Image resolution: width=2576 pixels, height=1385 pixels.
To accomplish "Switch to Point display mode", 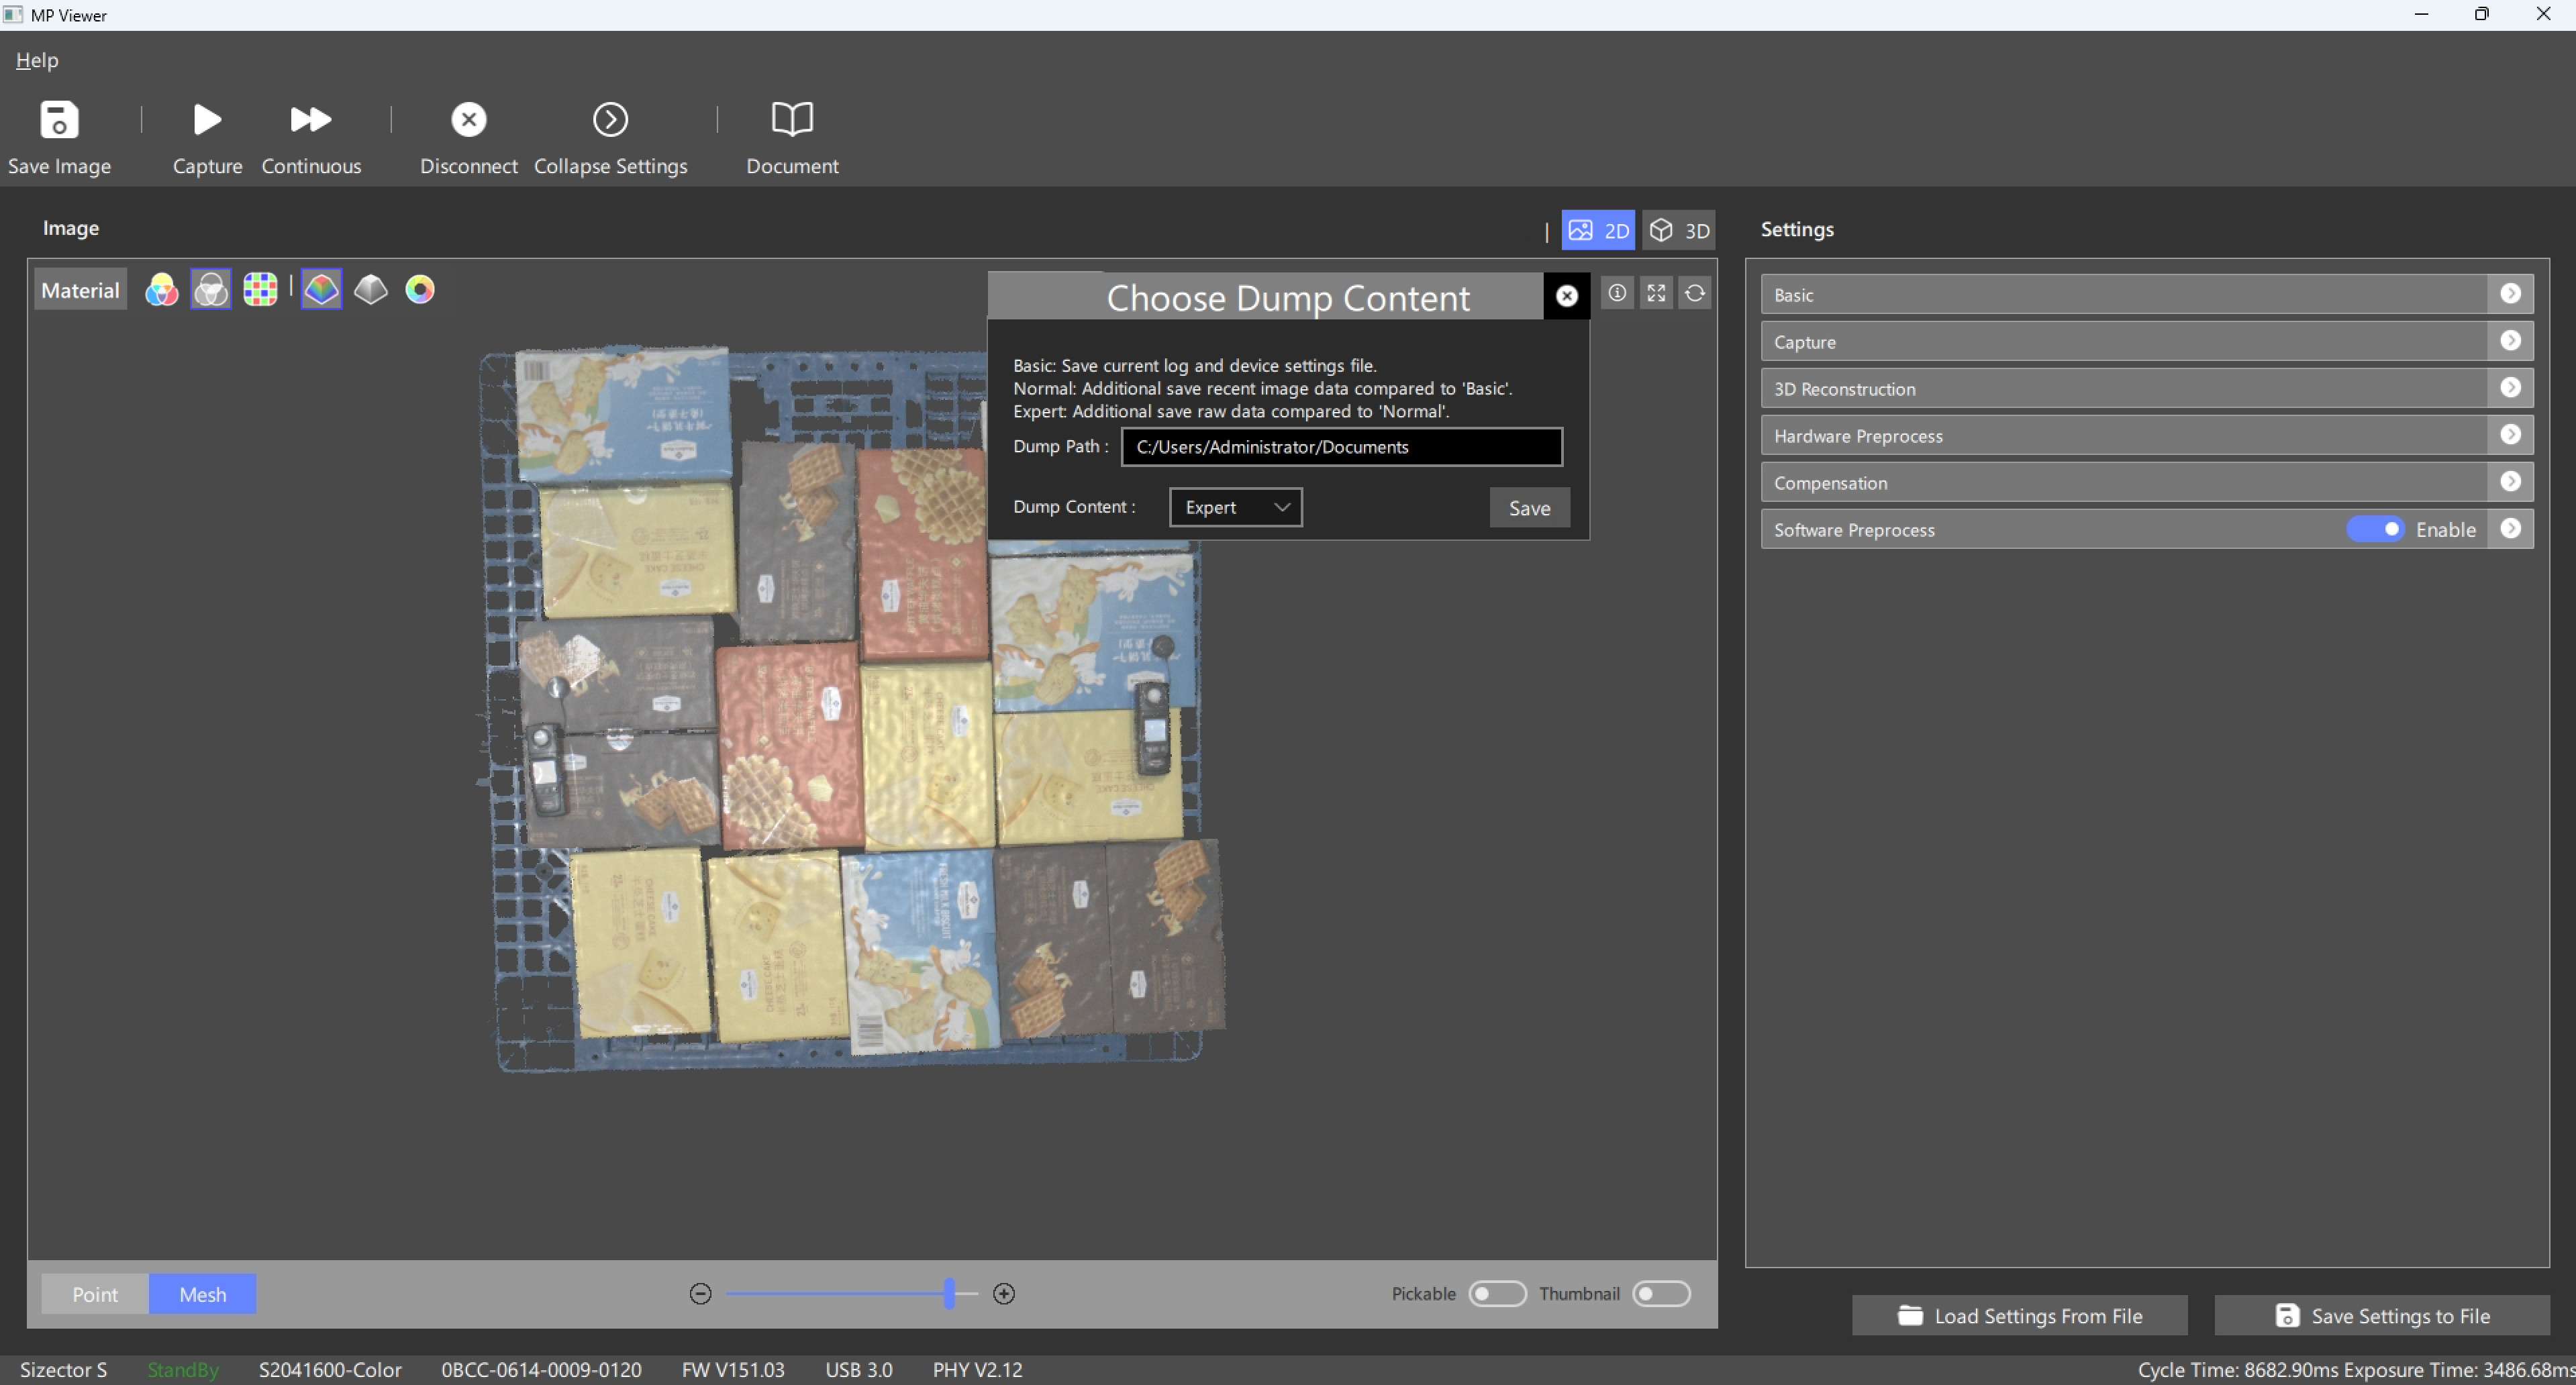I will [x=95, y=1294].
